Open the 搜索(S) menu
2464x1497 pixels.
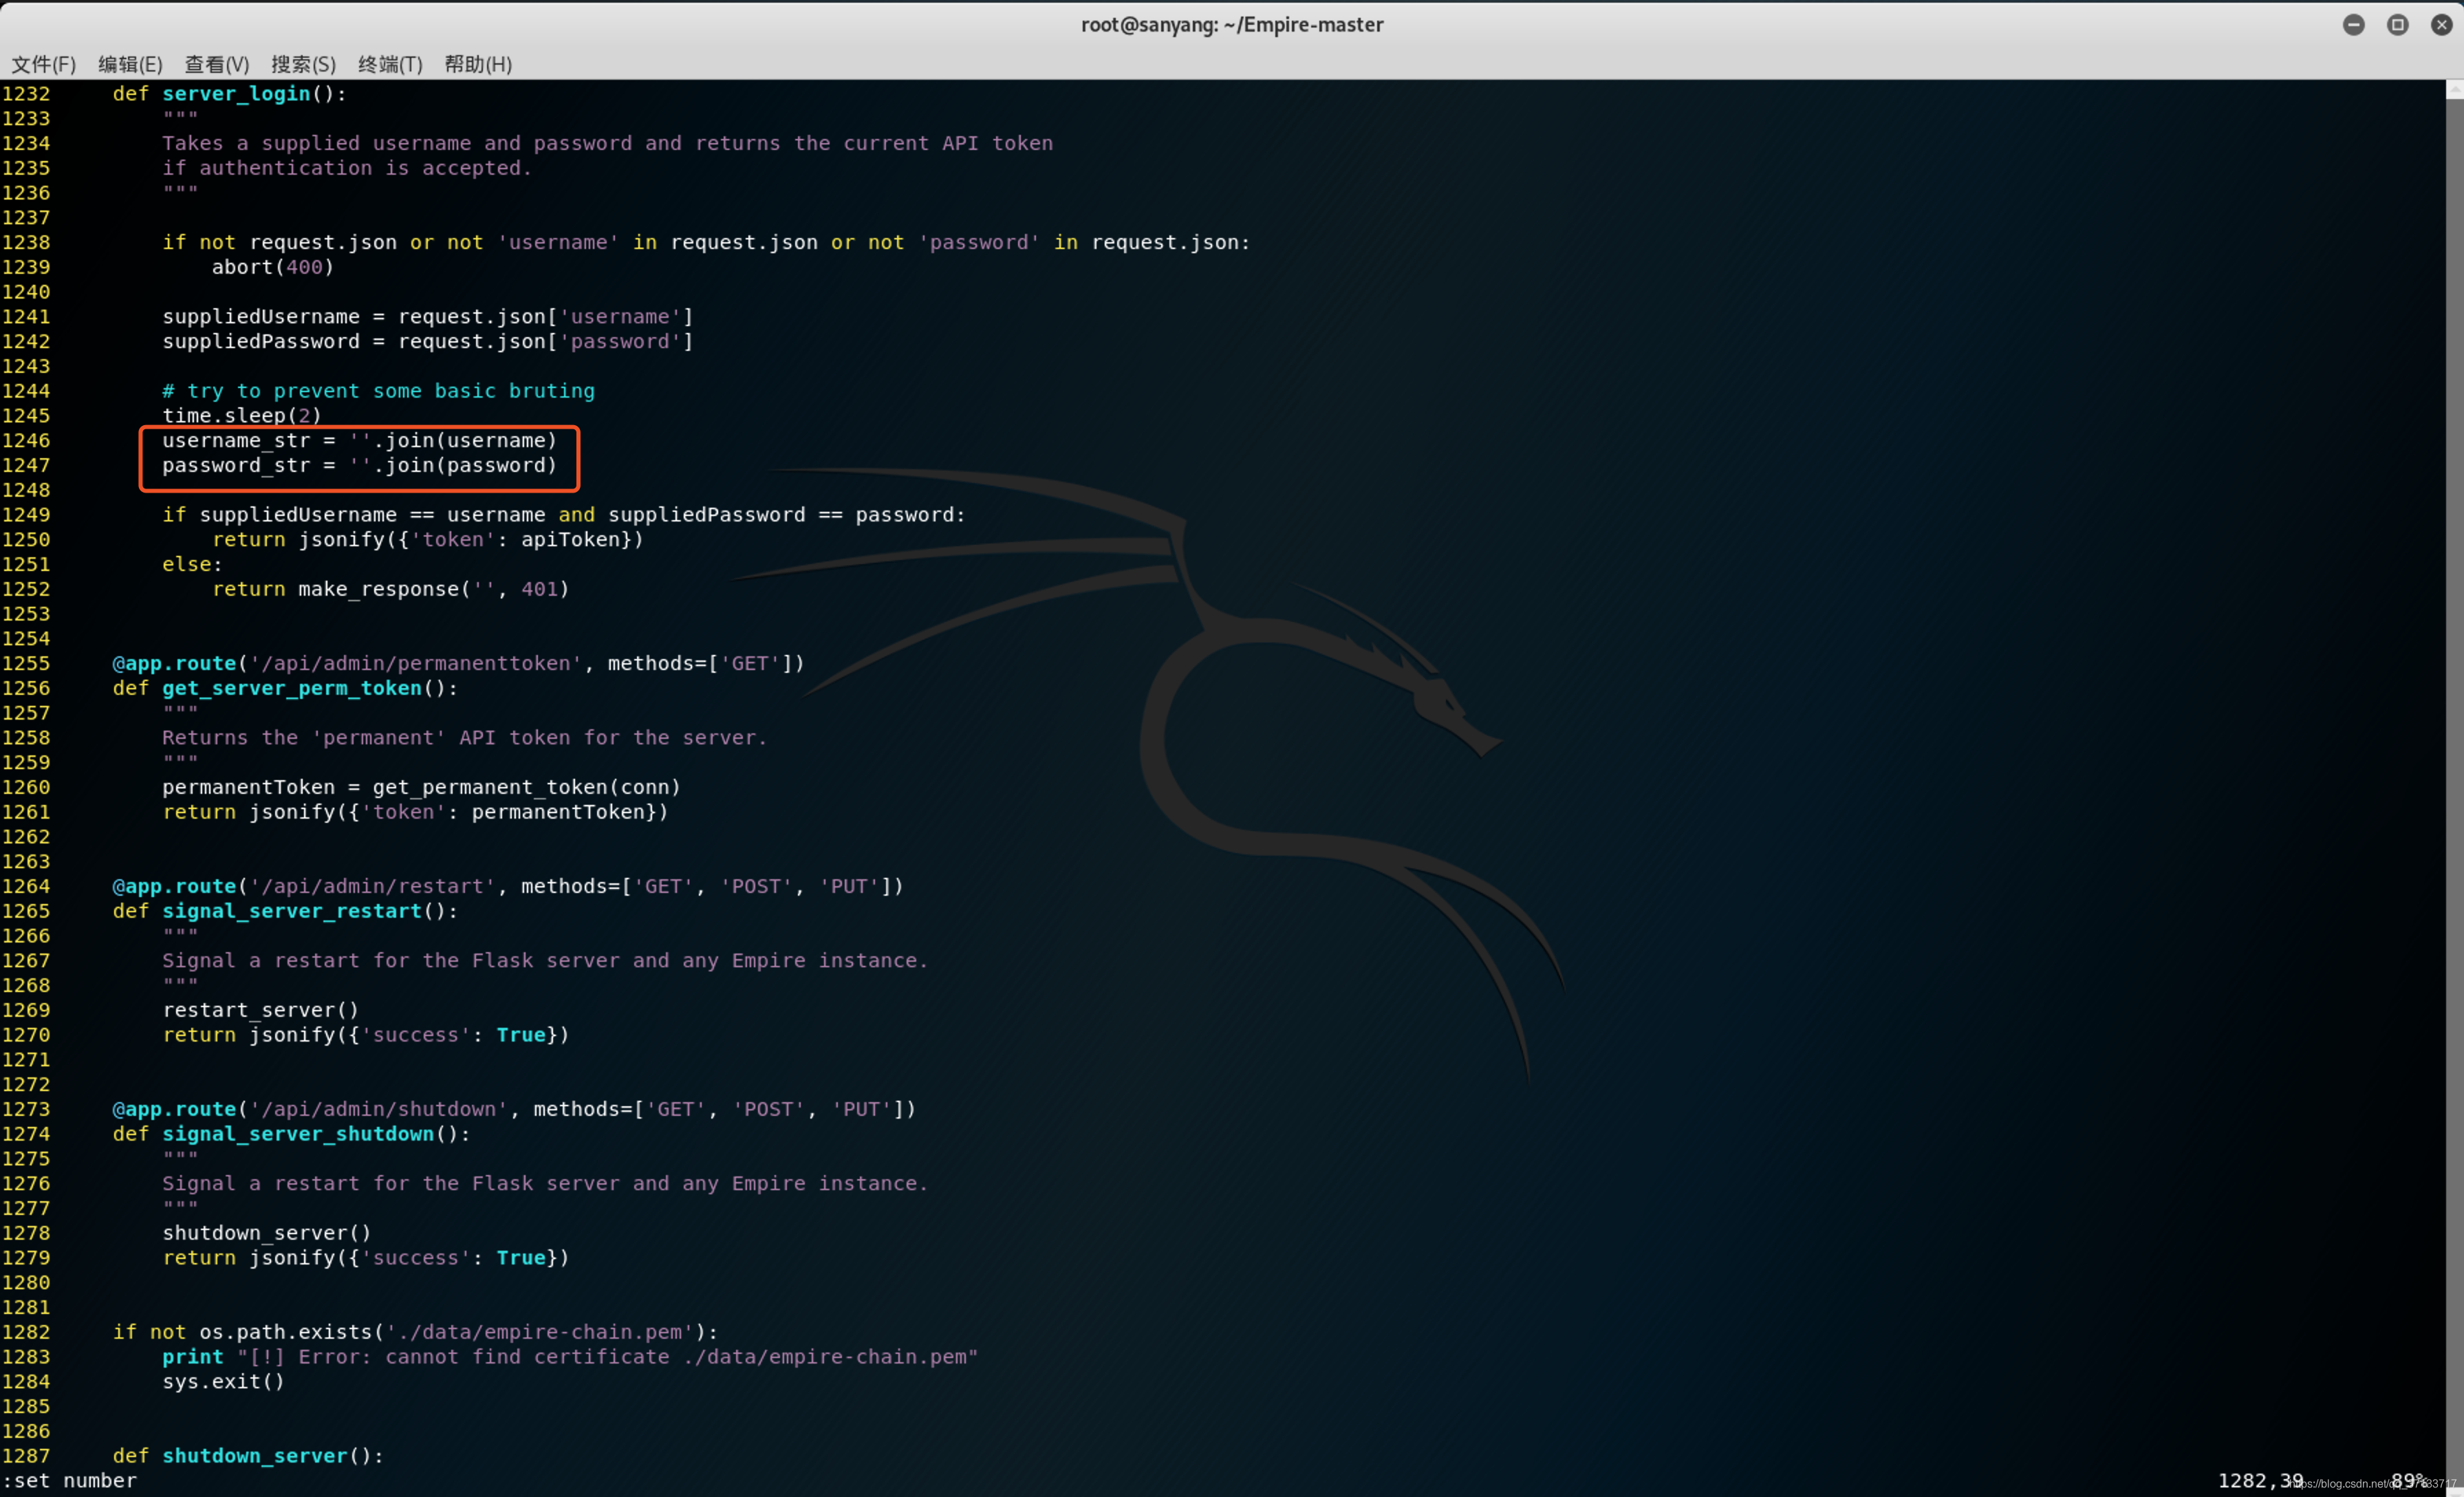303,64
